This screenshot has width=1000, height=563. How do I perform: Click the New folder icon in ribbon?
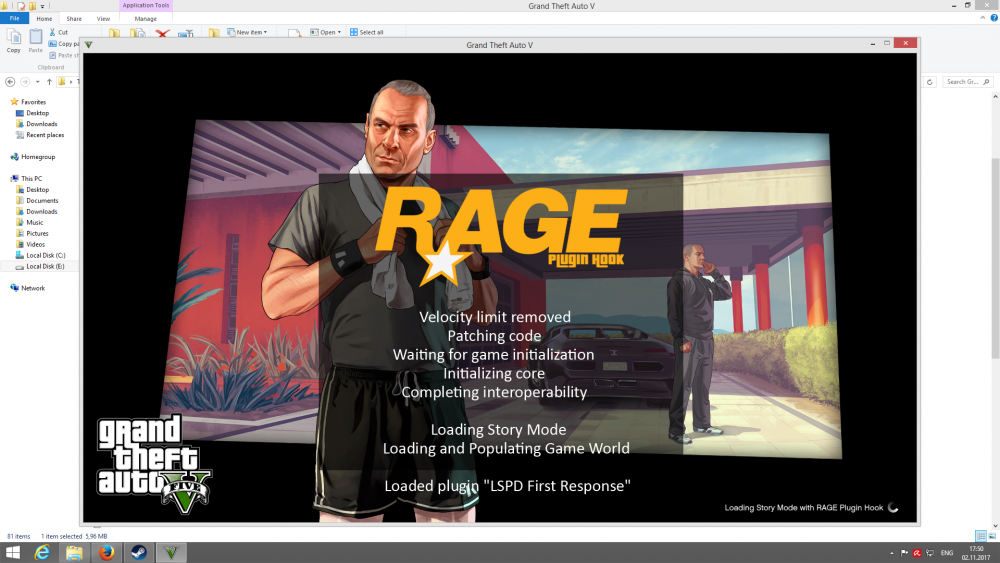pos(214,33)
